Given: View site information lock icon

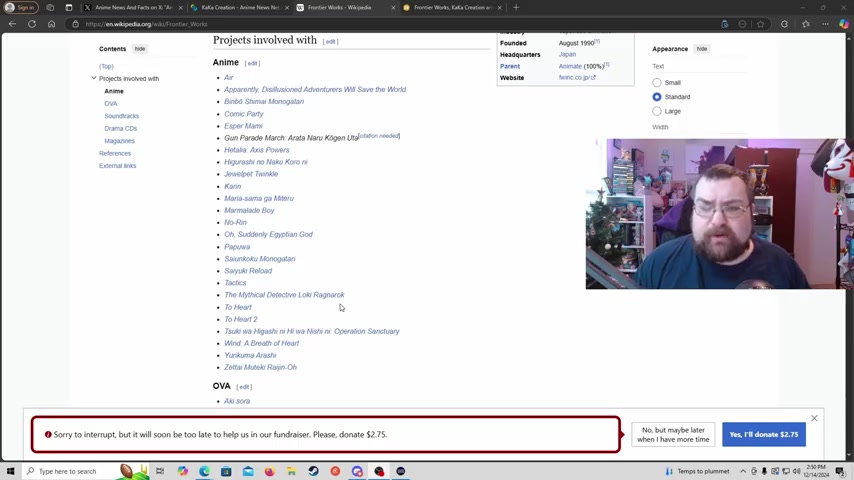Looking at the screenshot, I should pos(76,24).
